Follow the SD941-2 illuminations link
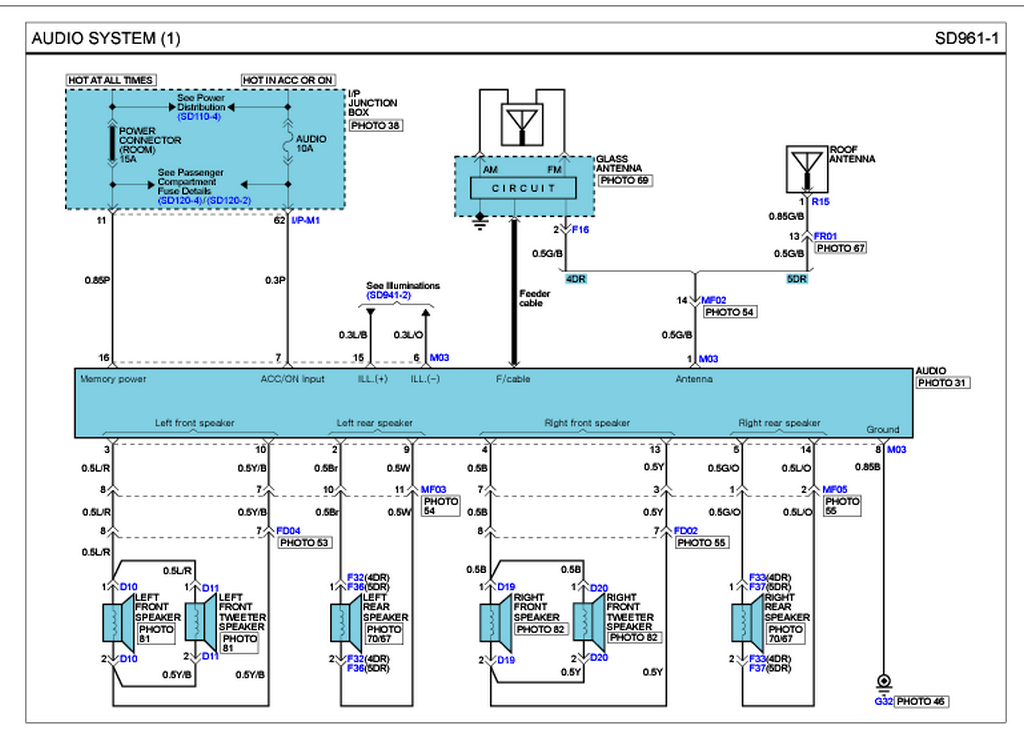Image resolution: width=1024 pixels, height=730 pixels. 389,295
